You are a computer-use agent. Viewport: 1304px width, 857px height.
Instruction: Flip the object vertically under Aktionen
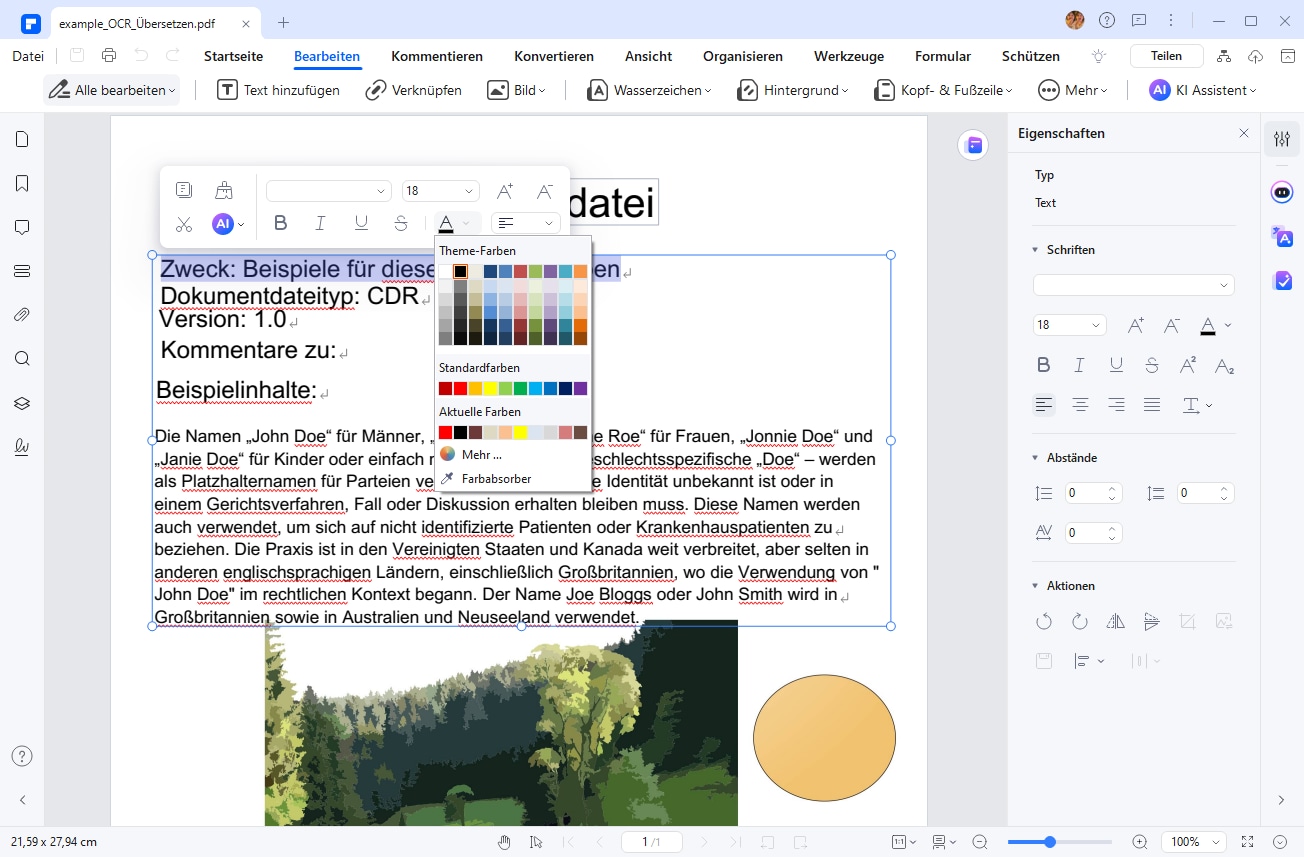[1152, 621]
